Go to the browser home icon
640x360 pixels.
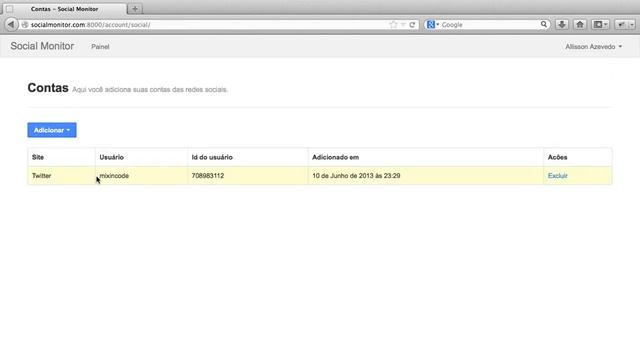(580, 24)
